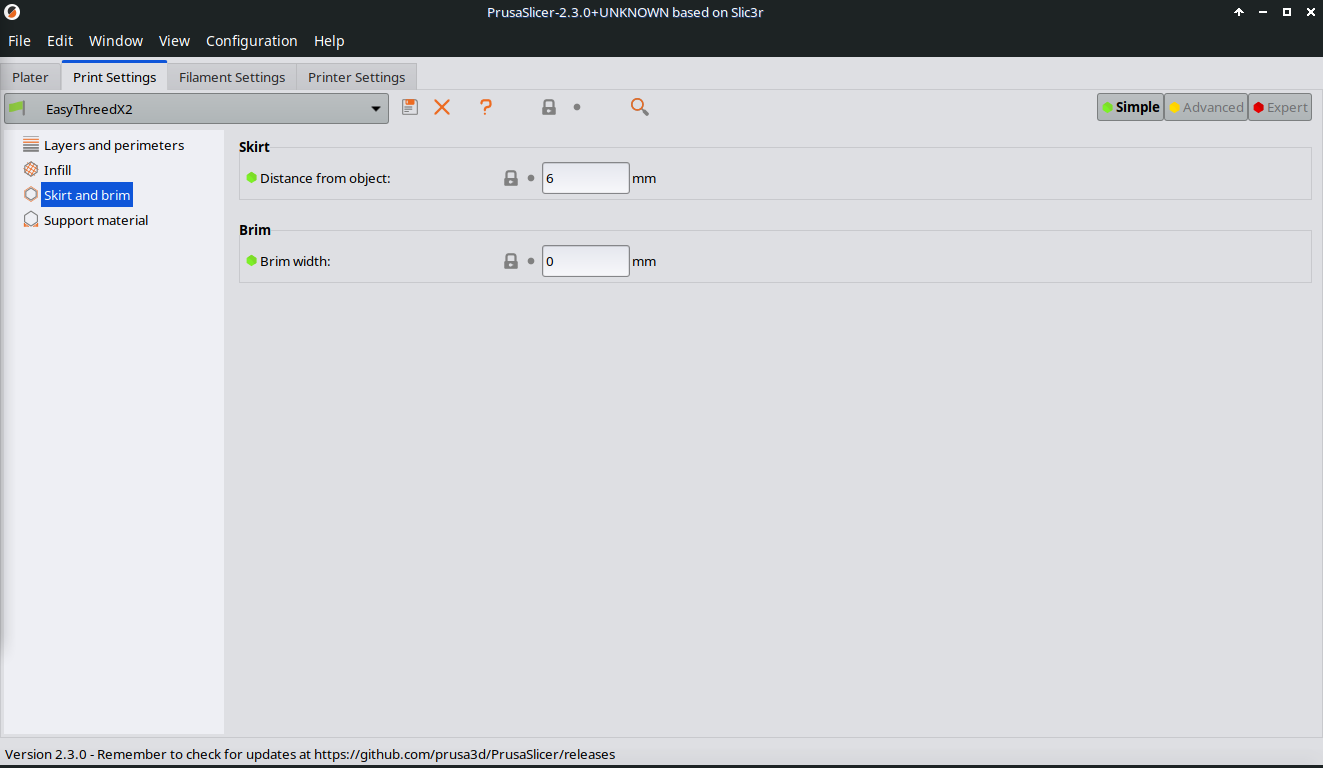Click the skirt Distance from object field
This screenshot has height=768, width=1323.
pos(585,179)
